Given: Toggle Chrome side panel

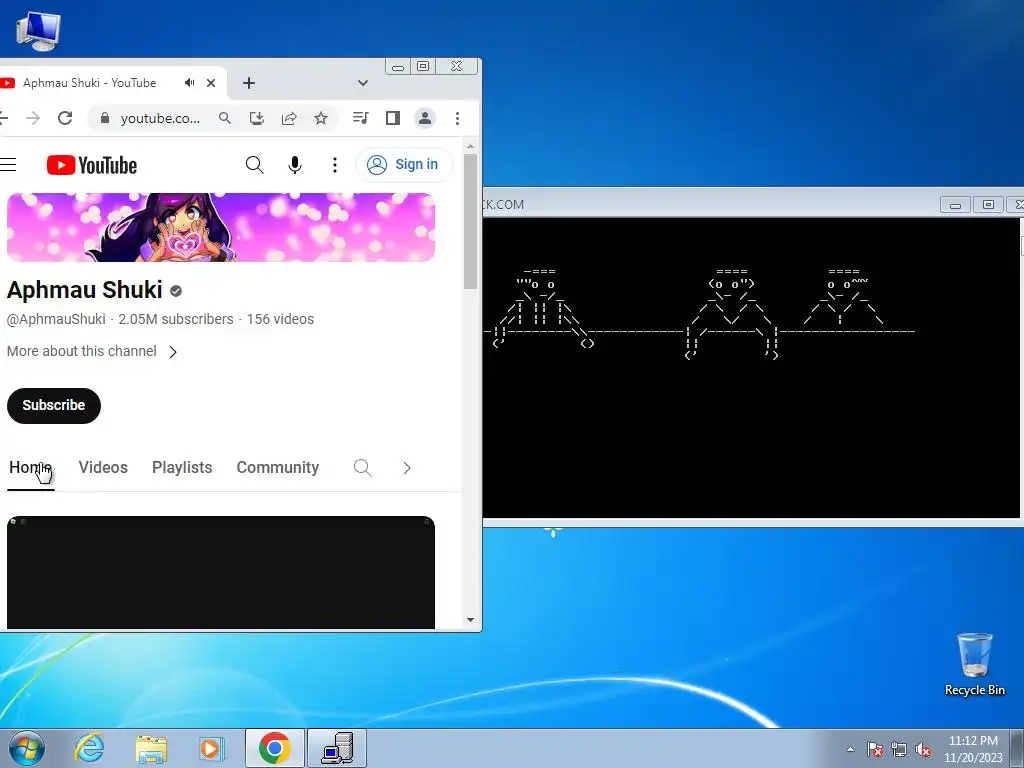Looking at the screenshot, I should pyautogui.click(x=392, y=118).
